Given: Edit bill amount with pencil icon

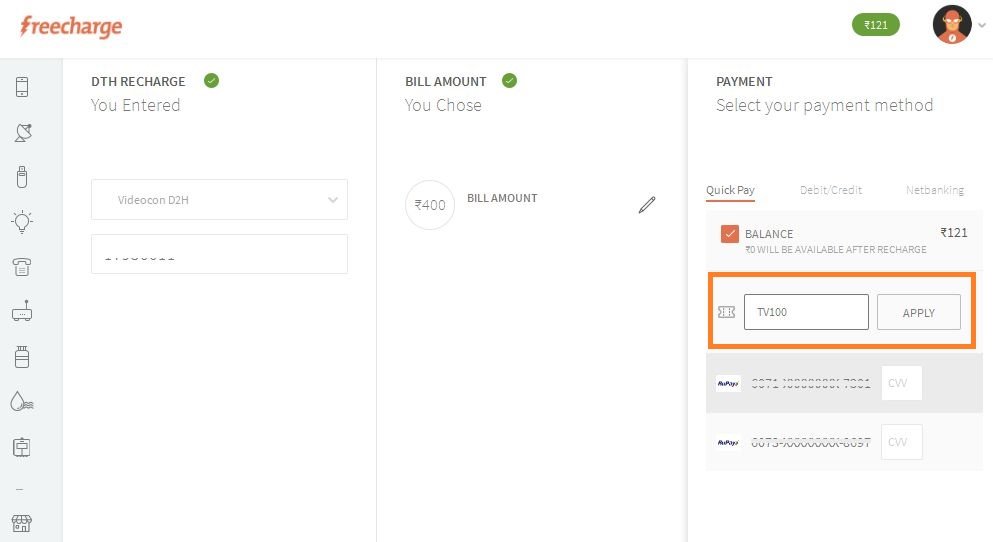Looking at the screenshot, I should (647, 205).
